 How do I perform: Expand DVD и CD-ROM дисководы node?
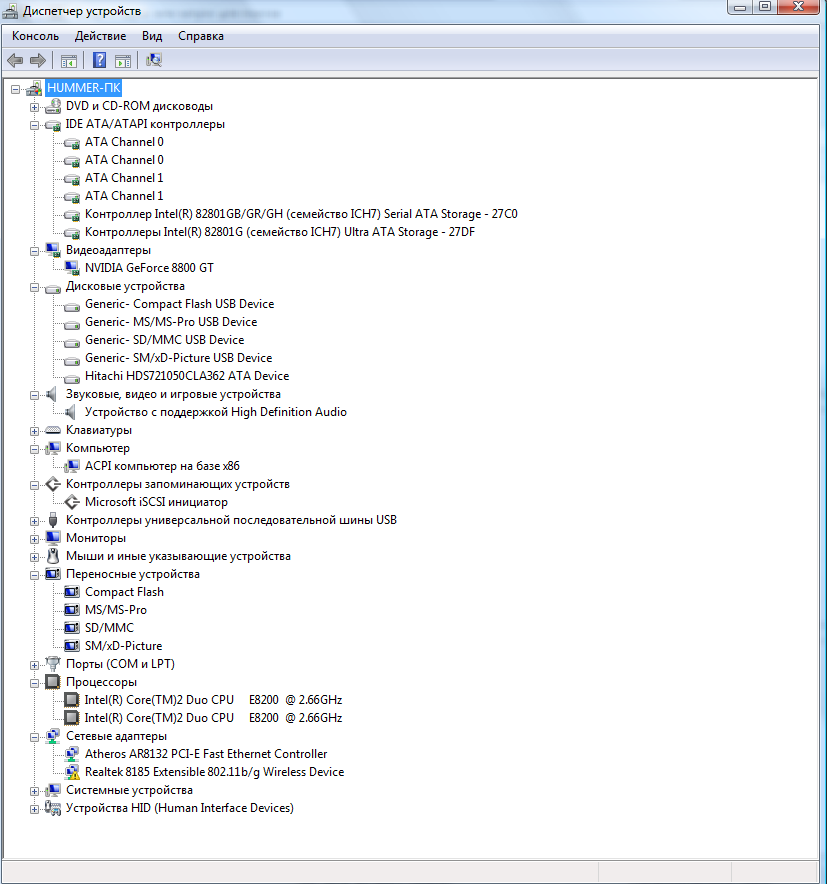34,107
